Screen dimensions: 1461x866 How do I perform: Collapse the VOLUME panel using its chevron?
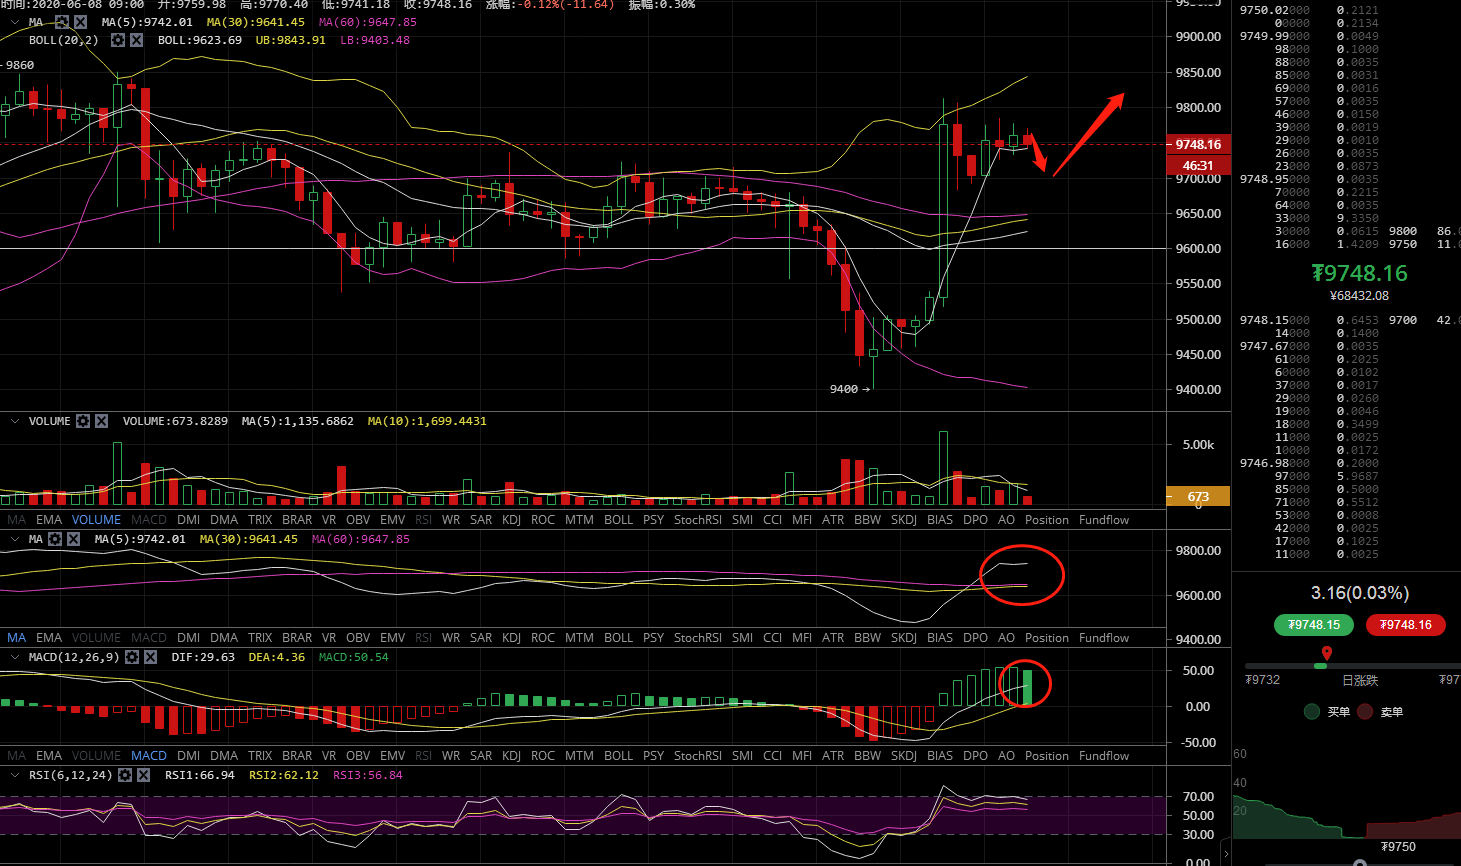click(14, 421)
